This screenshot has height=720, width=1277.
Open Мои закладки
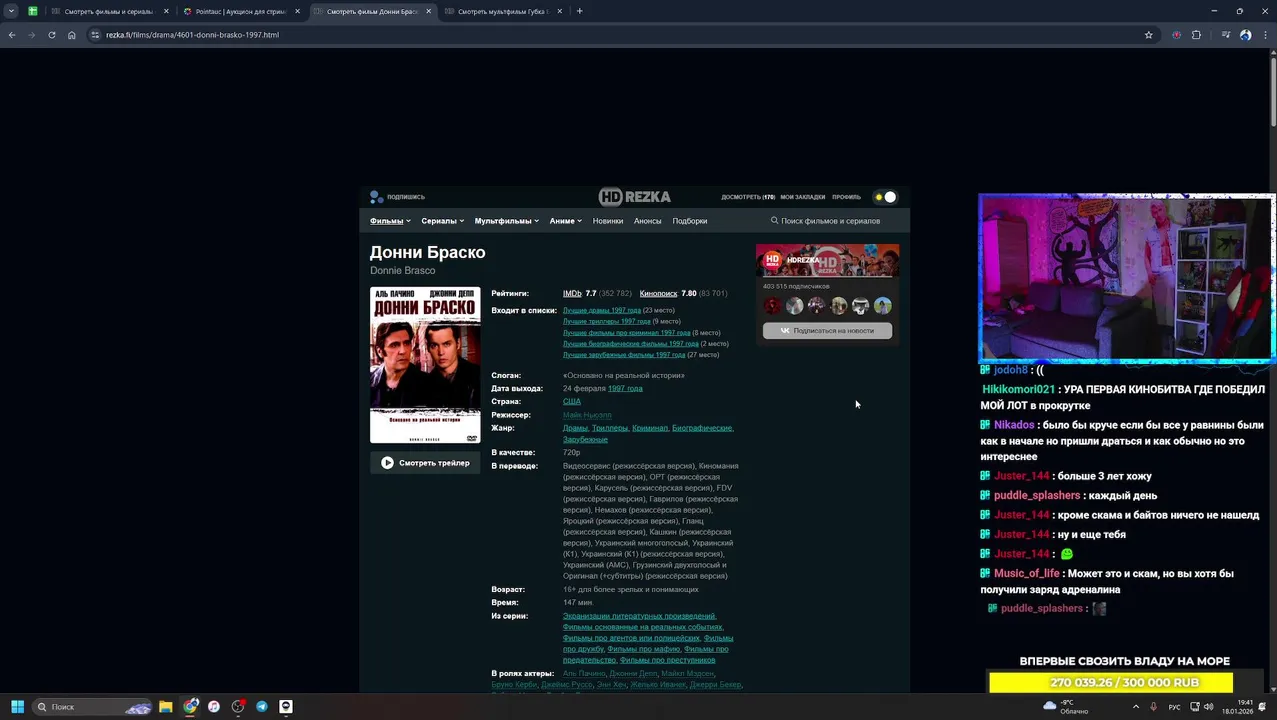tap(803, 197)
